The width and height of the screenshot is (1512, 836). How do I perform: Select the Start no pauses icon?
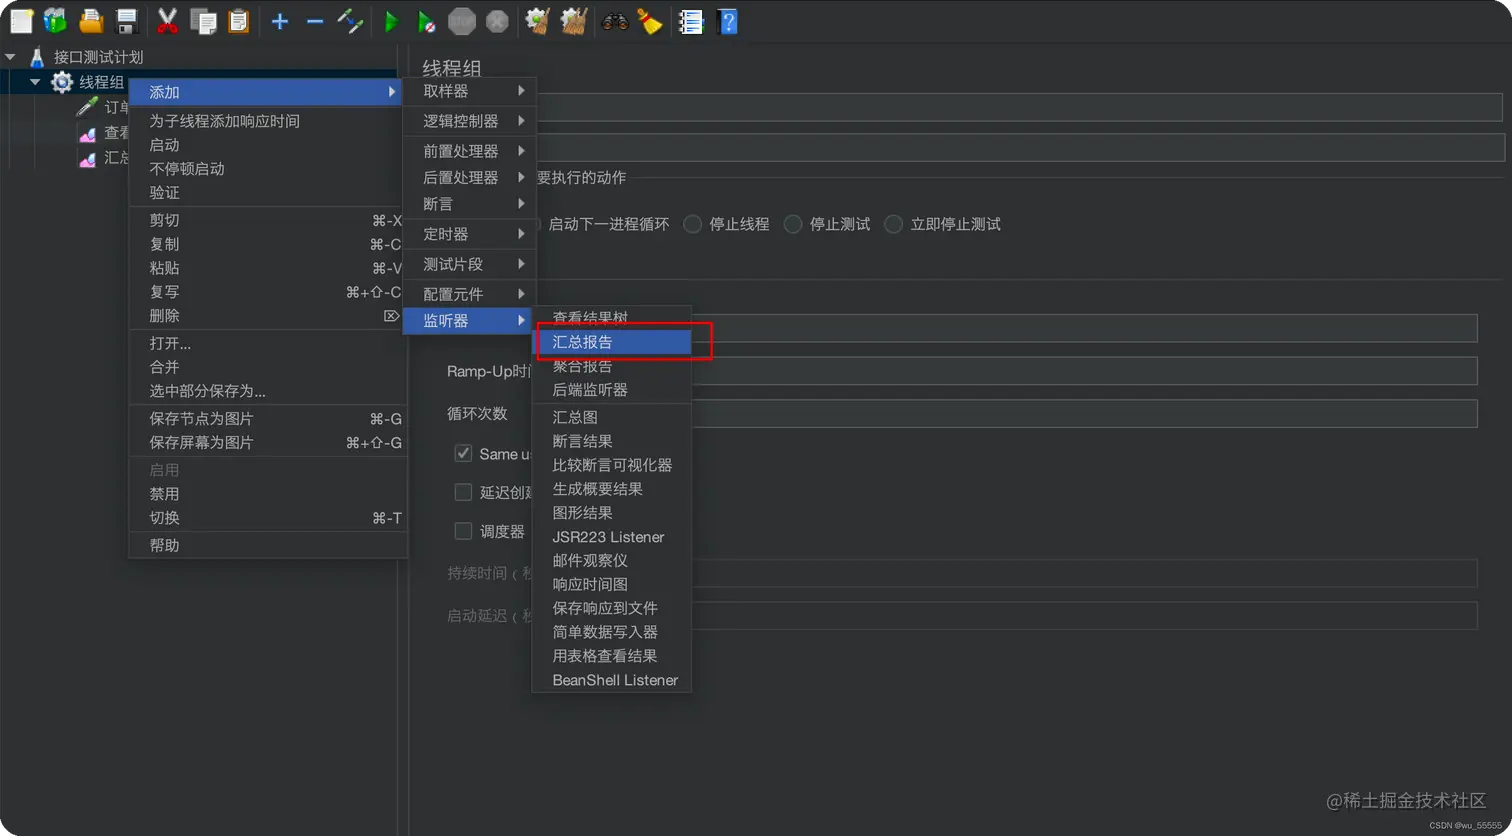click(425, 21)
